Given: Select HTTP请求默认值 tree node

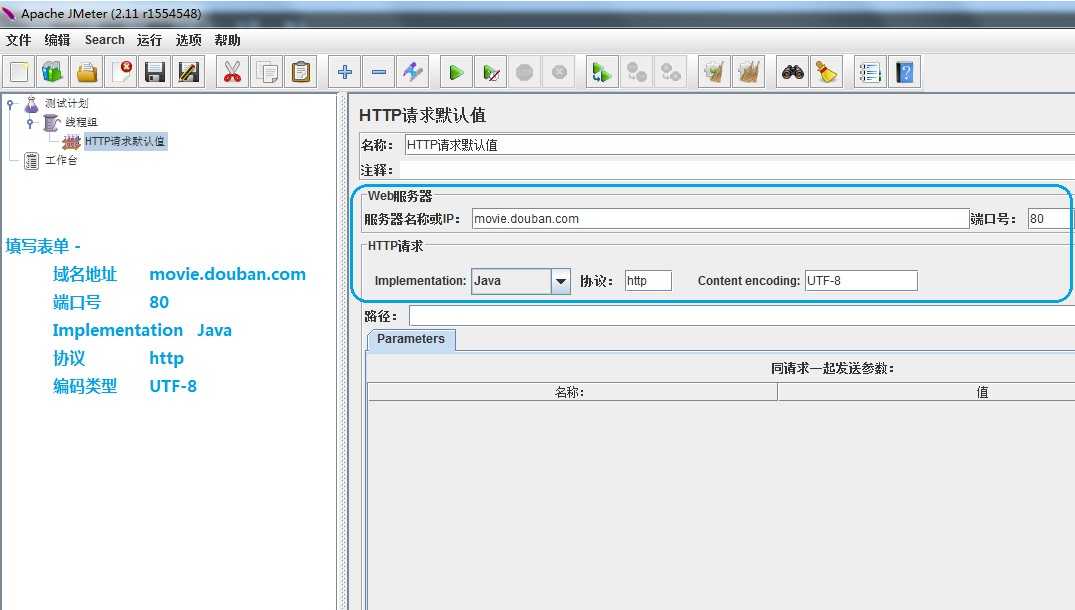Looking at the screenshot, I should [x=125, y=141].
